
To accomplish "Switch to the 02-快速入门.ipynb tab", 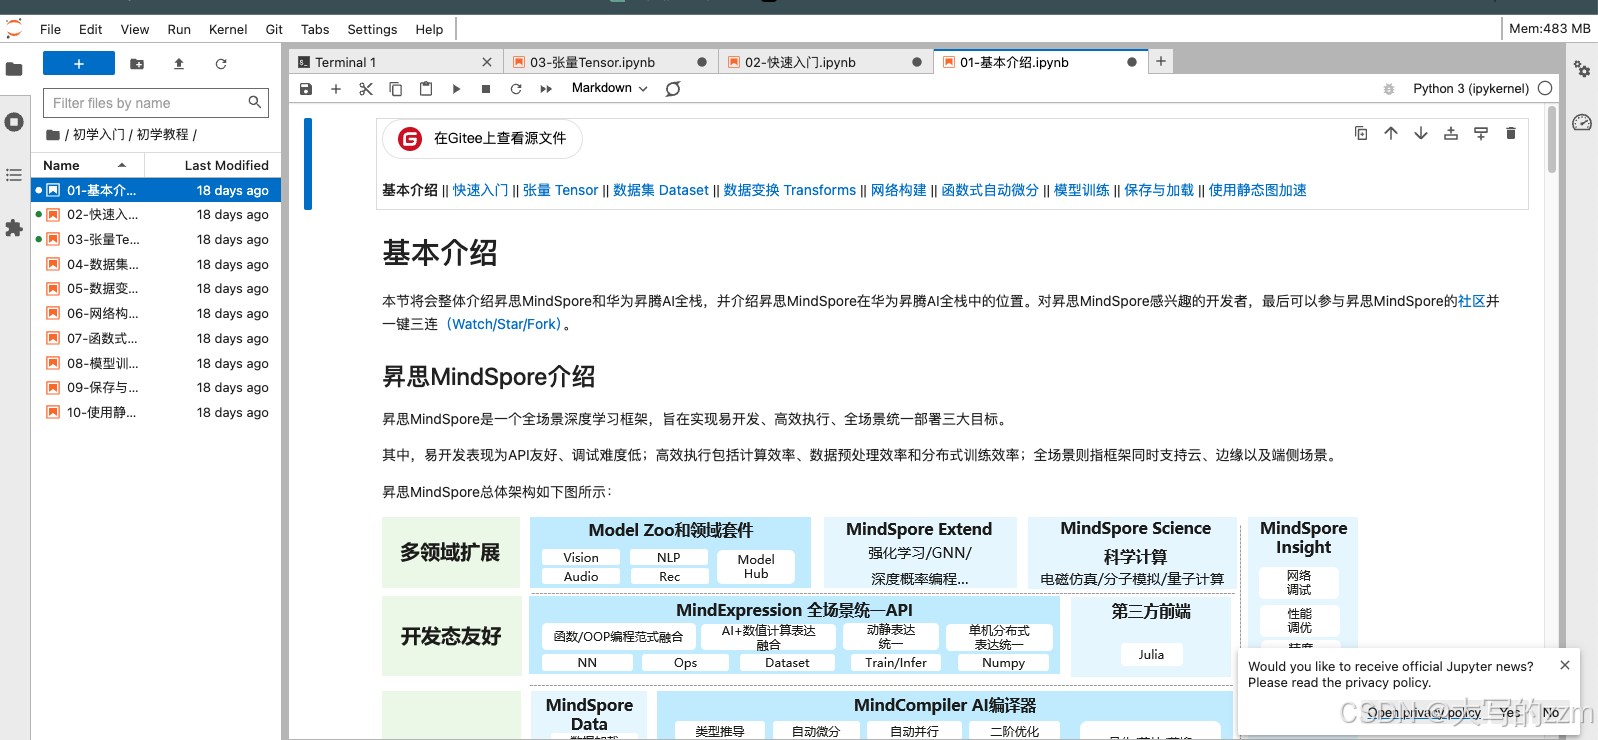I will click(x=825, y=62).
